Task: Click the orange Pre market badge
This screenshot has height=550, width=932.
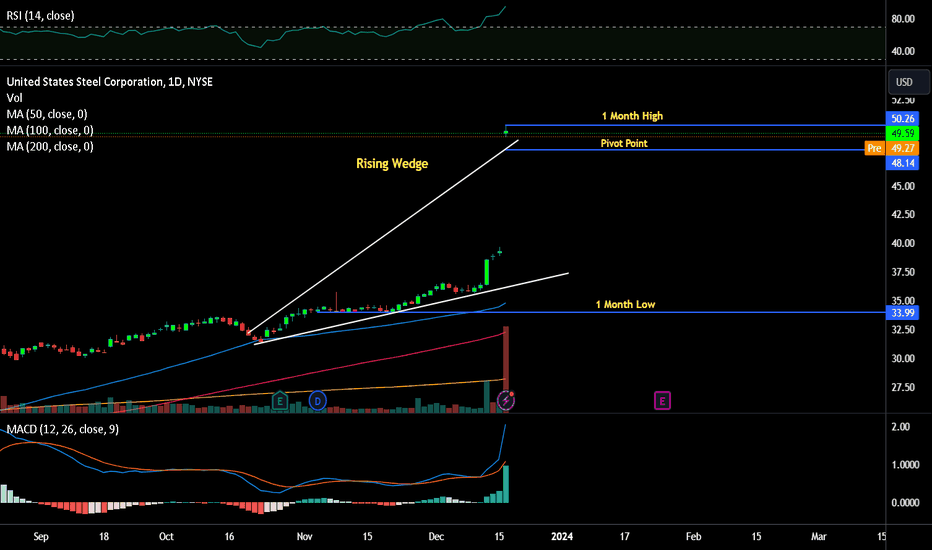Action: click(874, 148)
